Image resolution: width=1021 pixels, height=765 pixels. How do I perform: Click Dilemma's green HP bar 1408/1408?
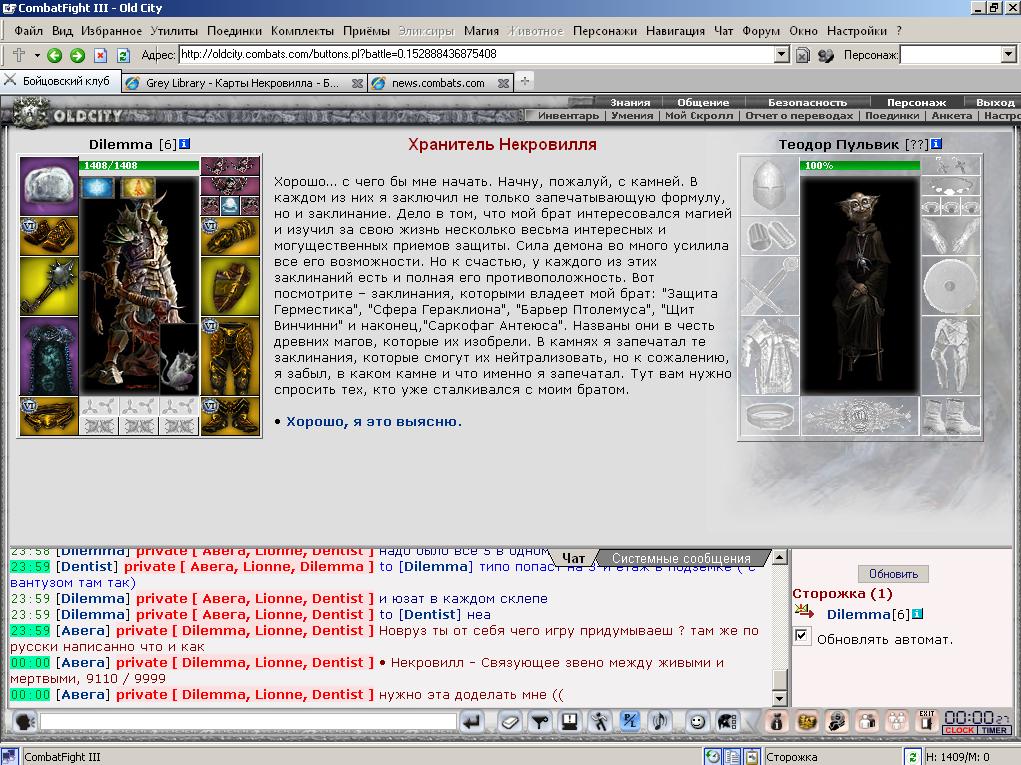(x=139, y=165)
